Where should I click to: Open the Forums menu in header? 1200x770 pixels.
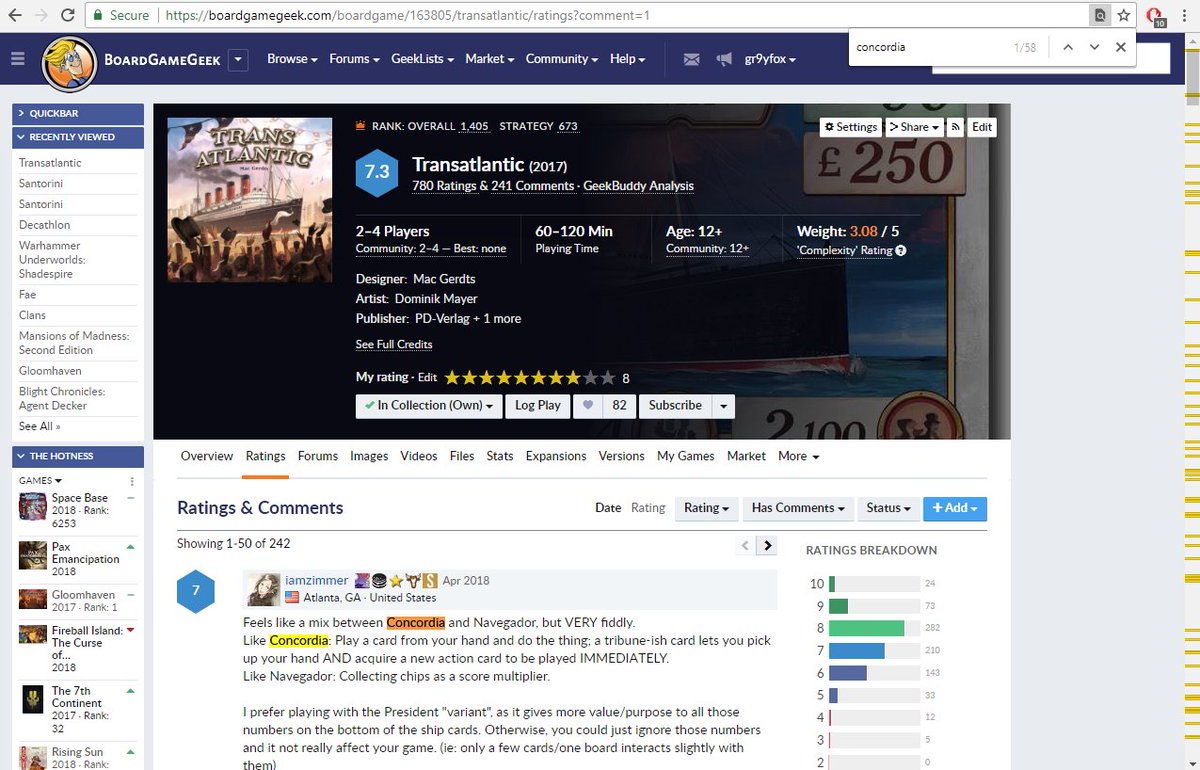(x=354, y=59)
